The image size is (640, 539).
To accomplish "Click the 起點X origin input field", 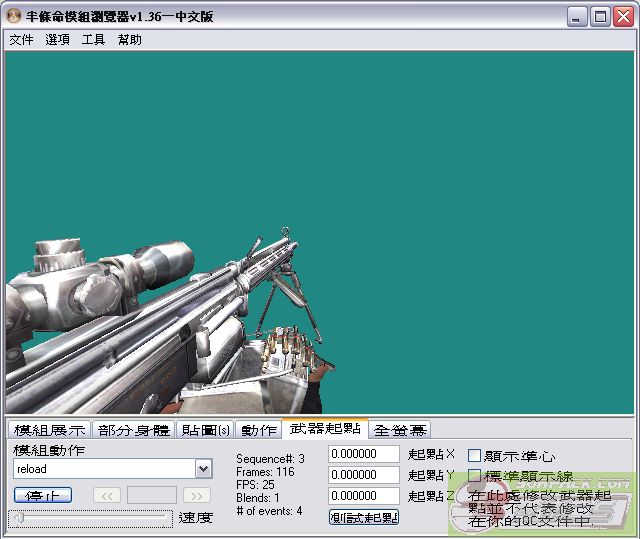I will pyautogui.click(x=364, y=454).
